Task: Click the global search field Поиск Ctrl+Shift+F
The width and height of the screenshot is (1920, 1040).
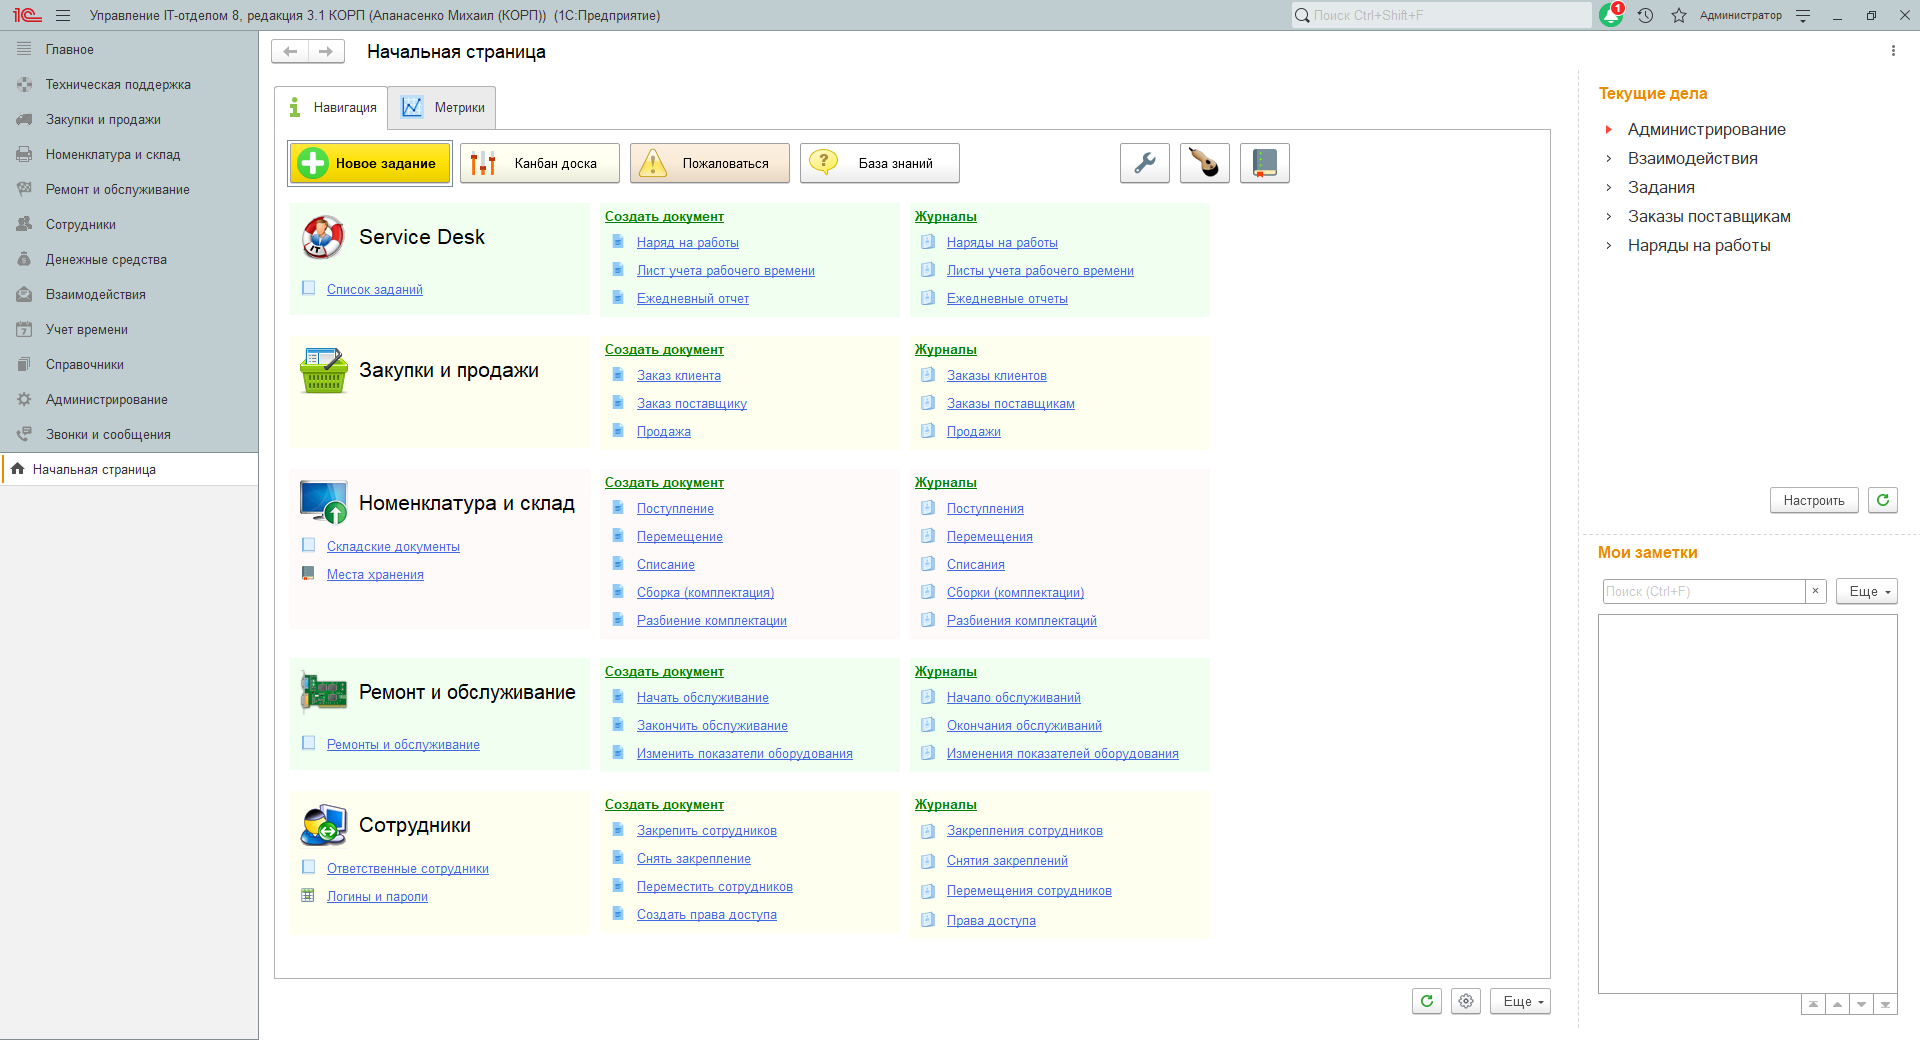Action: click(x=1440, y=15)
